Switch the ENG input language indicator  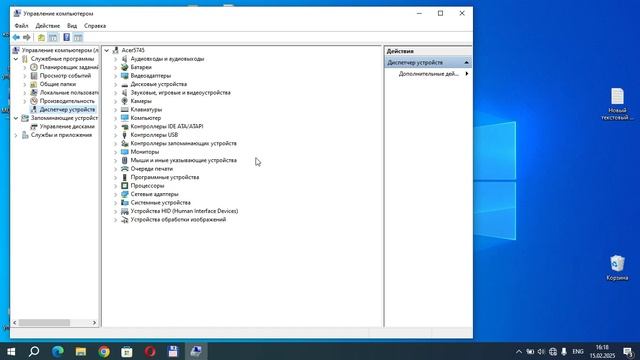[578, 351]
